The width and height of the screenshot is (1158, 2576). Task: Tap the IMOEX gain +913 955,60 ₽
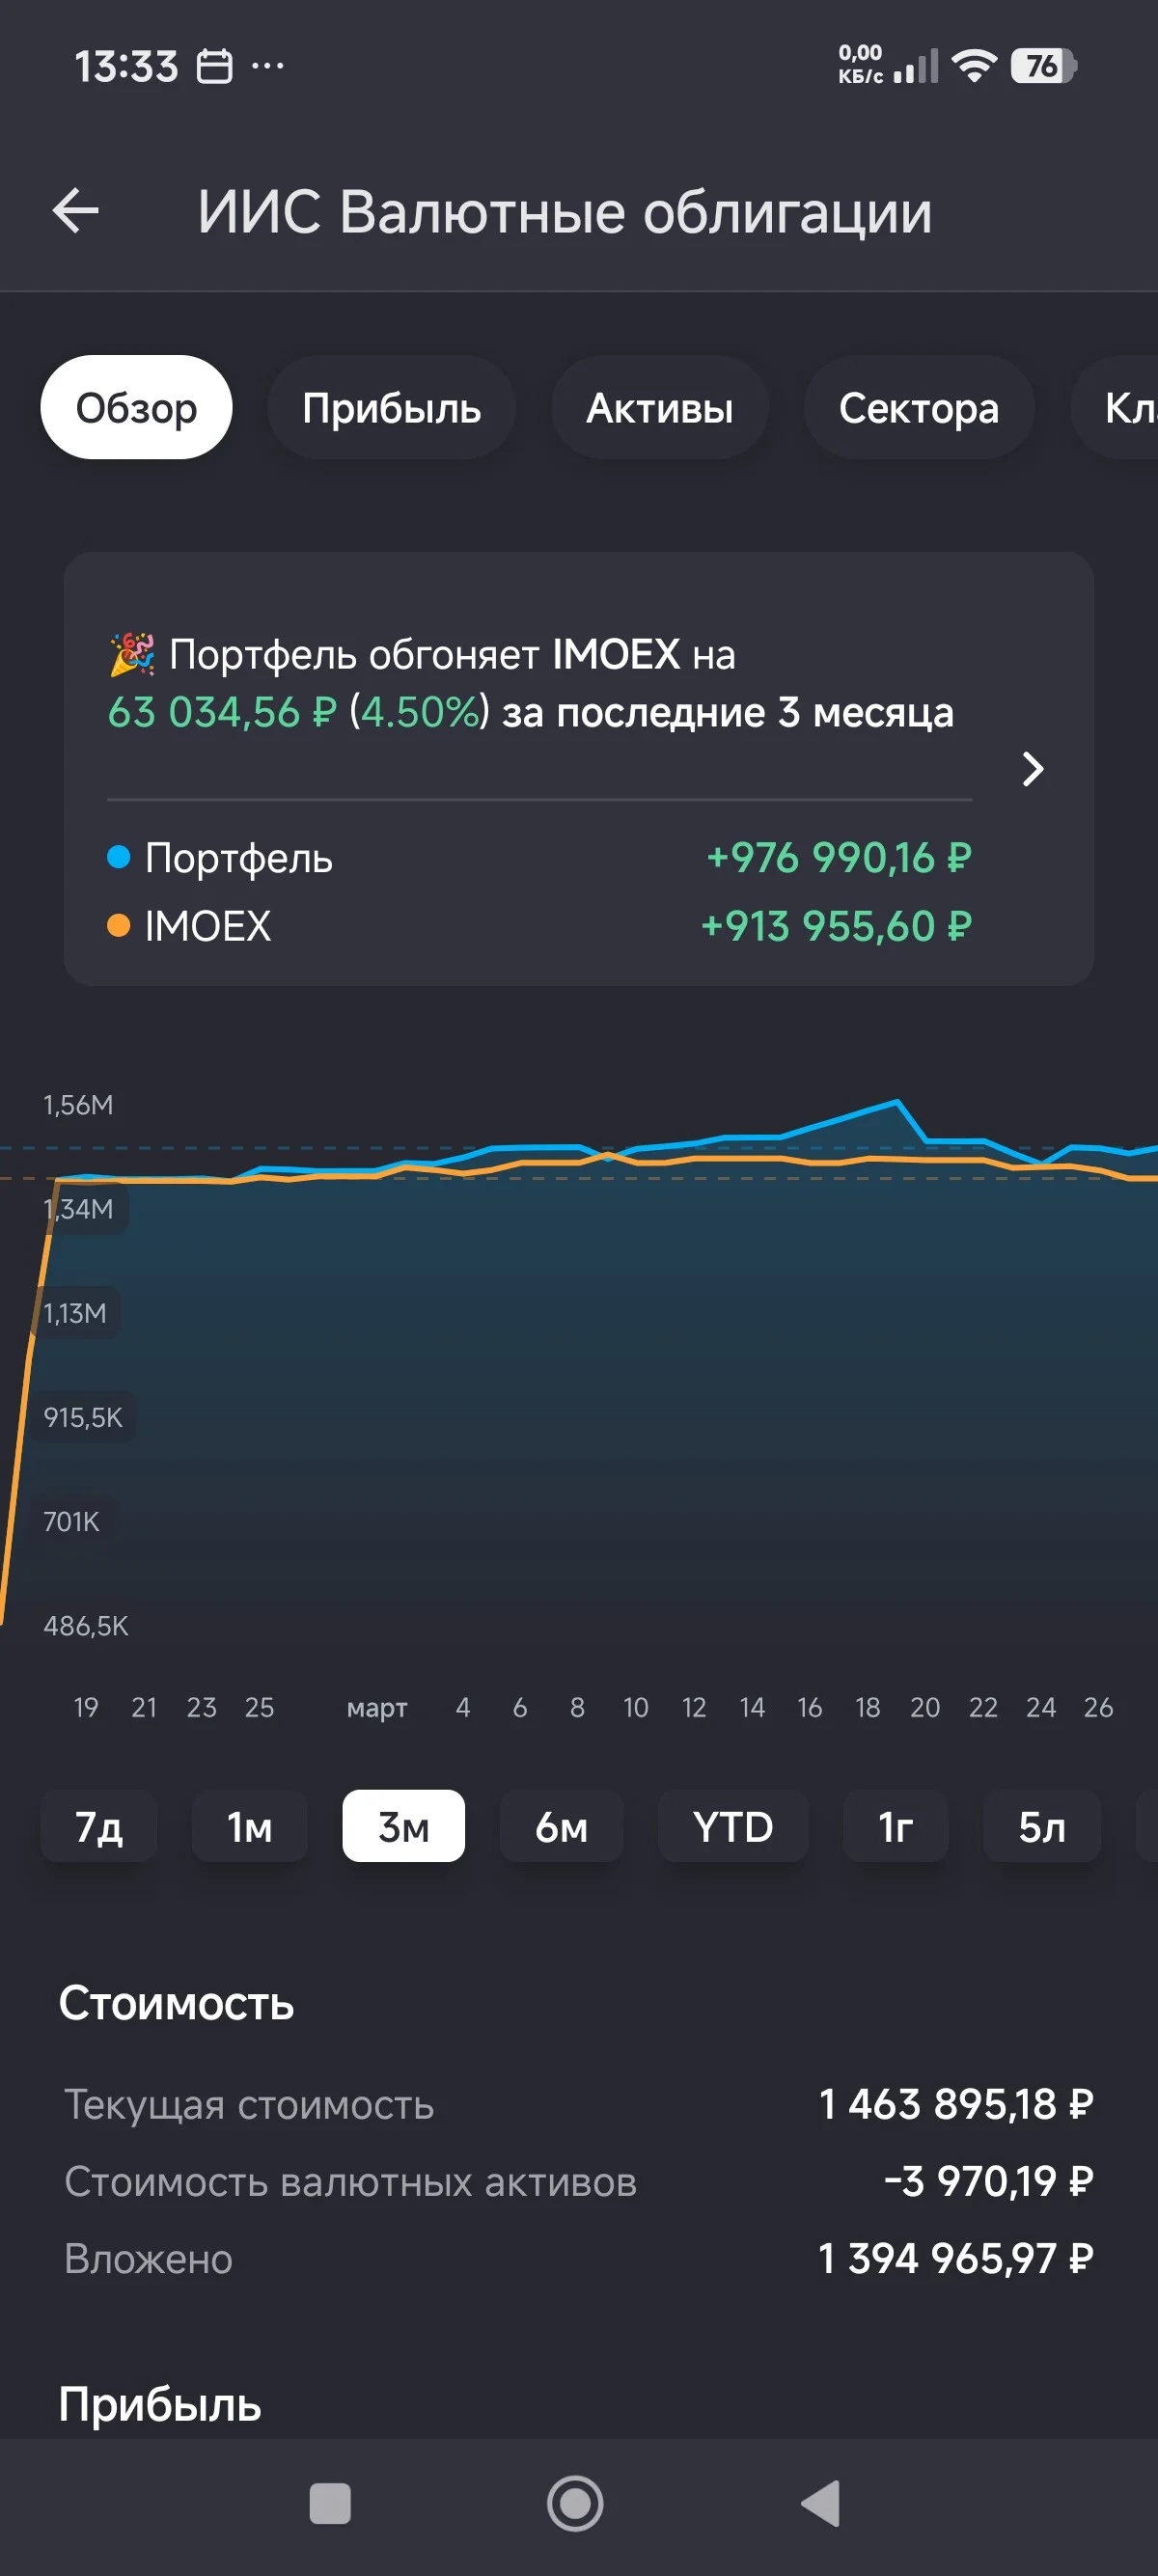click(x=837, y=926)
